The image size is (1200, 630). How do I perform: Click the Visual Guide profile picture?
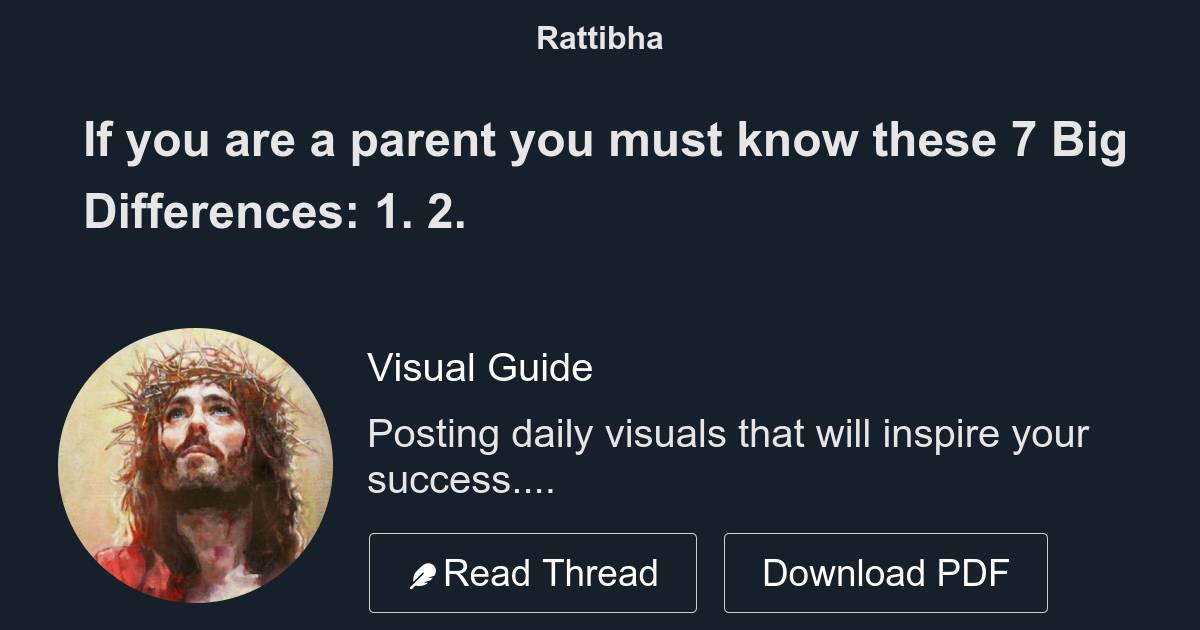tap(196, 466)
